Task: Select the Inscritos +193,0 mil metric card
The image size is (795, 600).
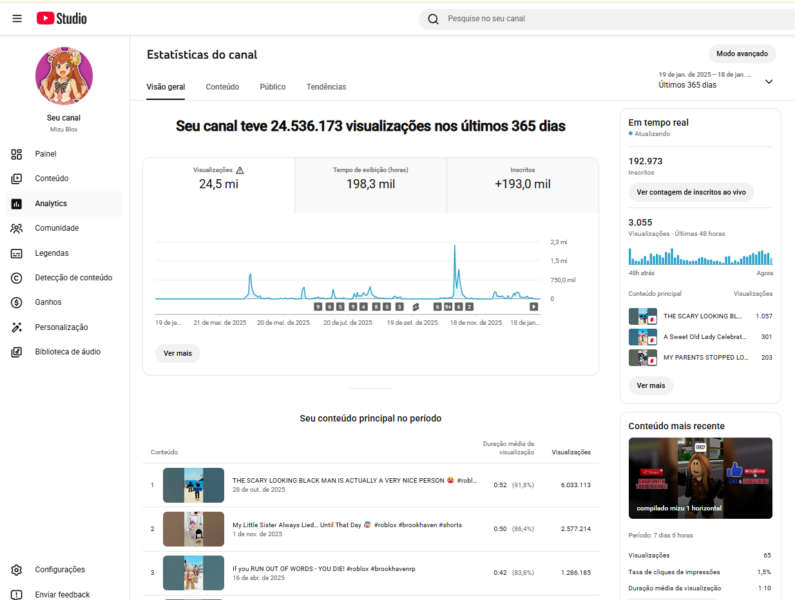Action: [523, 185]
